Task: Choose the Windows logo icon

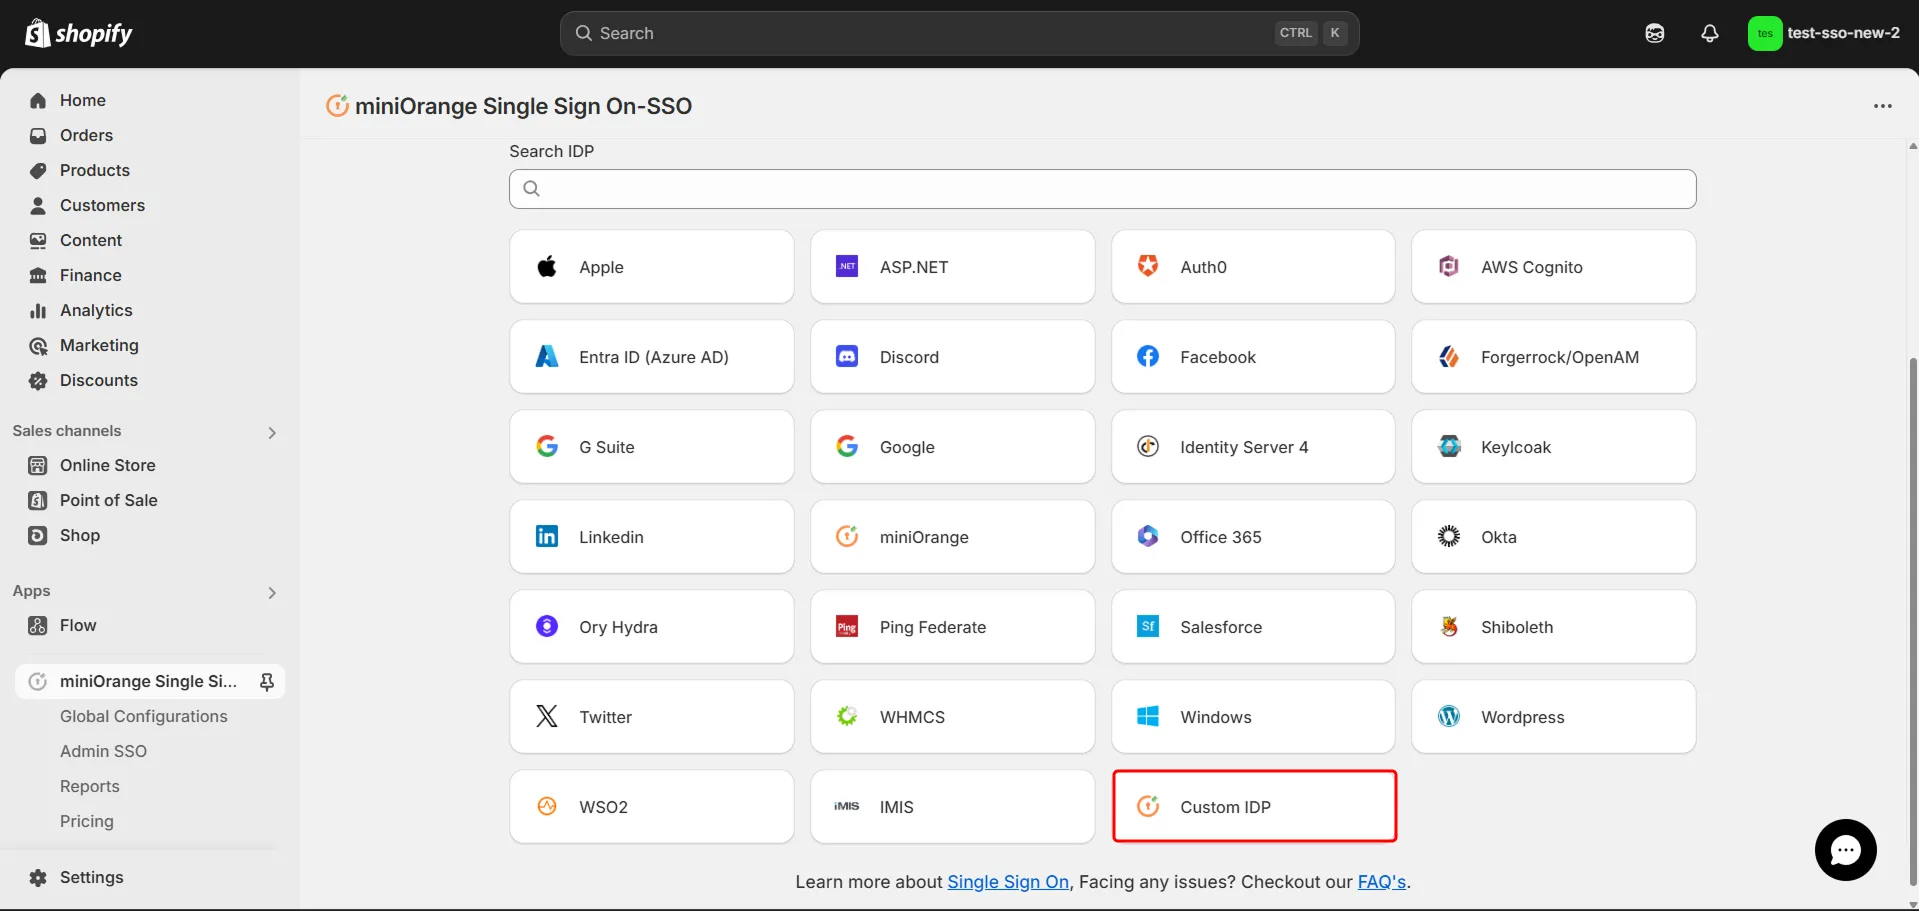Action: pos(1148,716)
